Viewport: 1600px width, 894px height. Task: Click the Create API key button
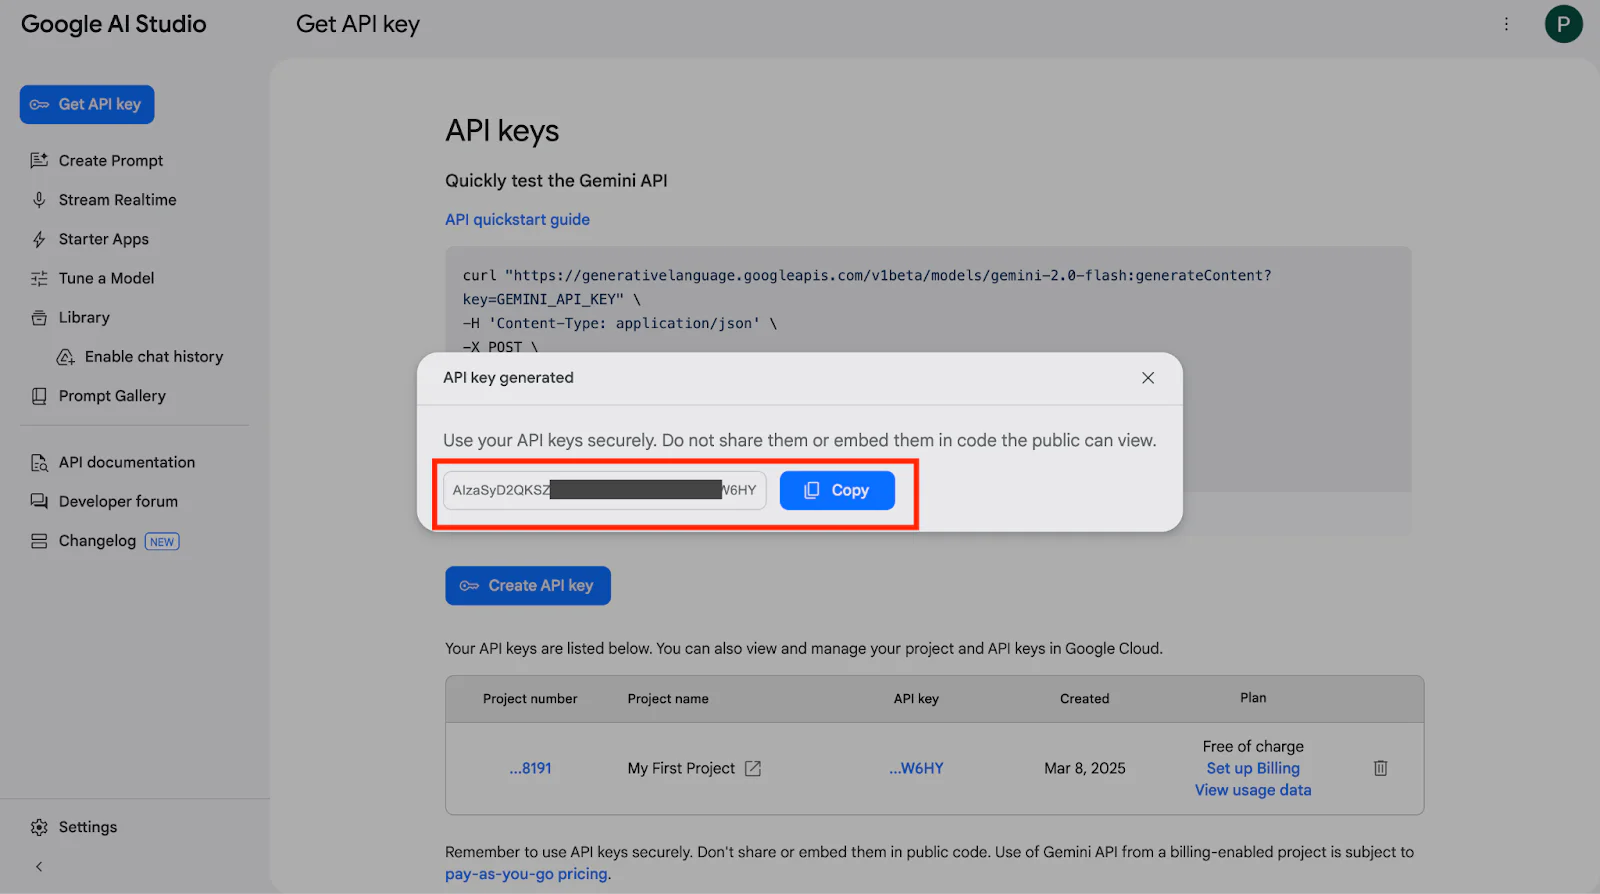tap(528, 586)
